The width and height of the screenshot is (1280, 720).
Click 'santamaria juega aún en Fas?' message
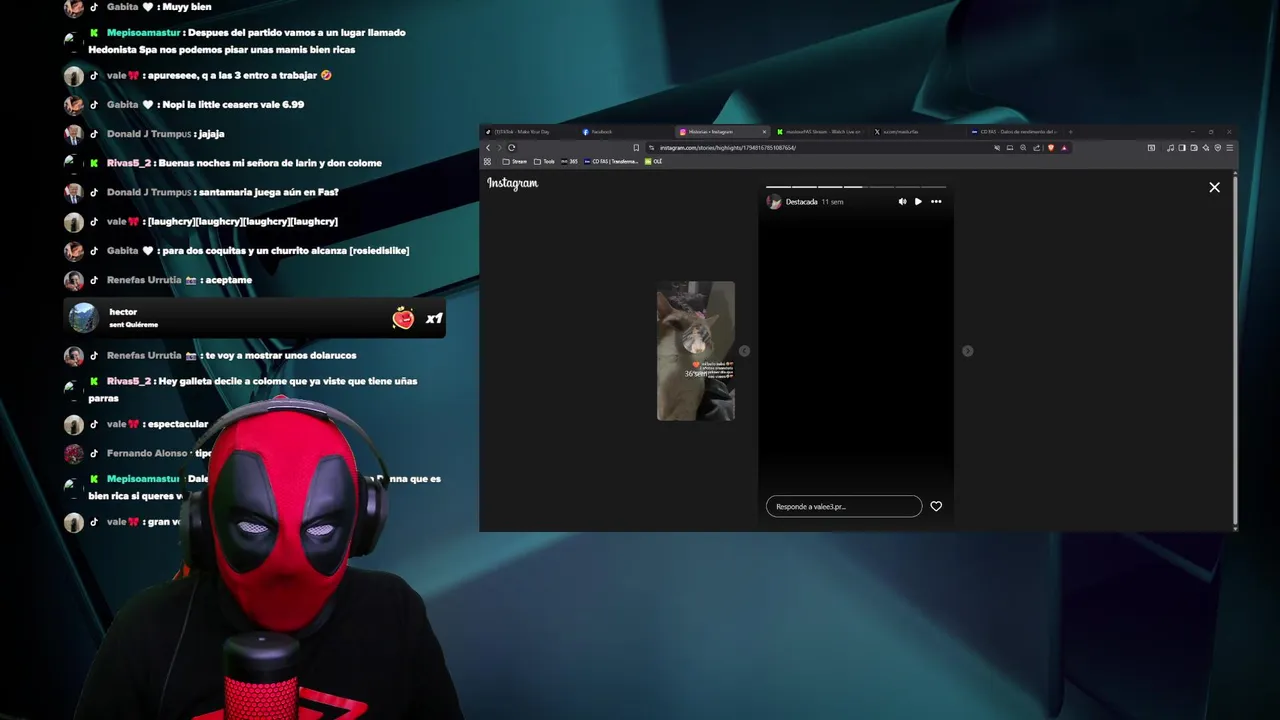269,192
